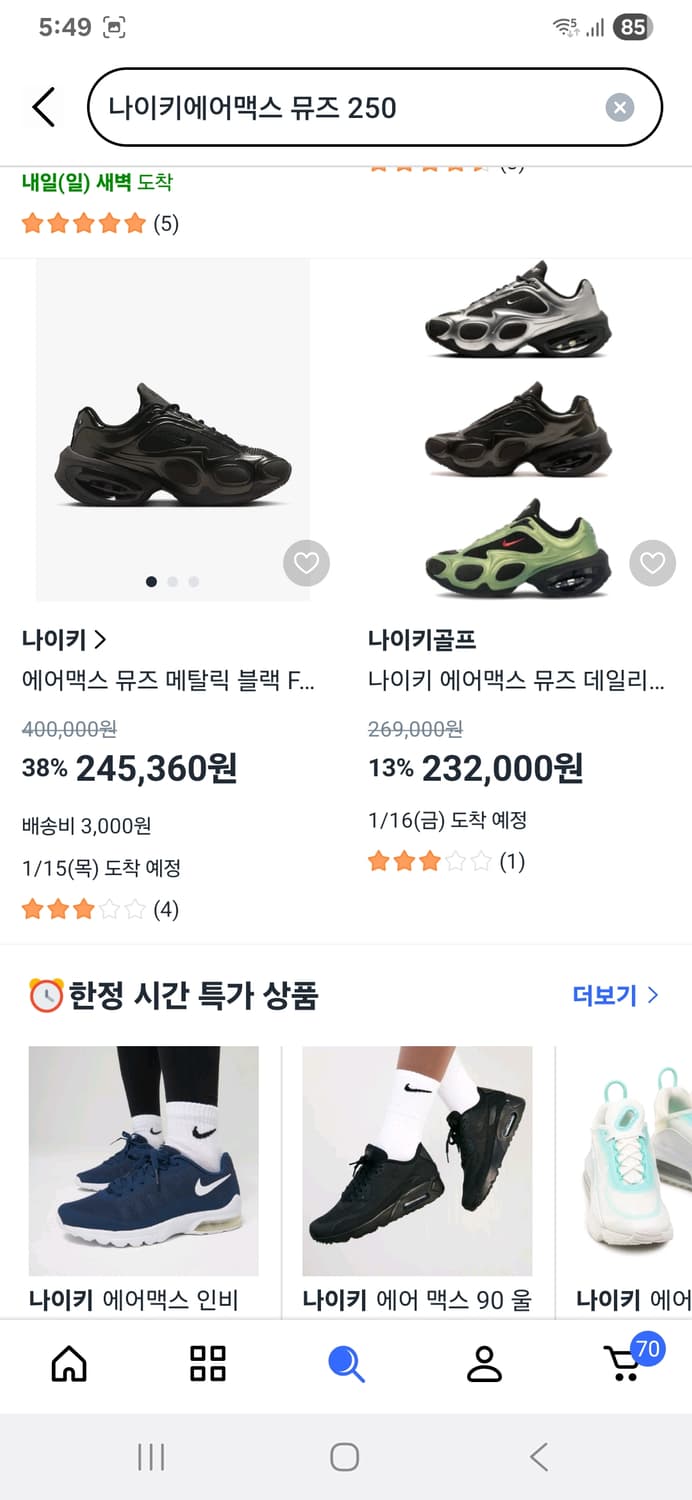Add the black 에어맥스 뮤즈 to wishlist
Image resolution: width=692 pixels, height=1500 pixels.
click(x=306, y=563)
